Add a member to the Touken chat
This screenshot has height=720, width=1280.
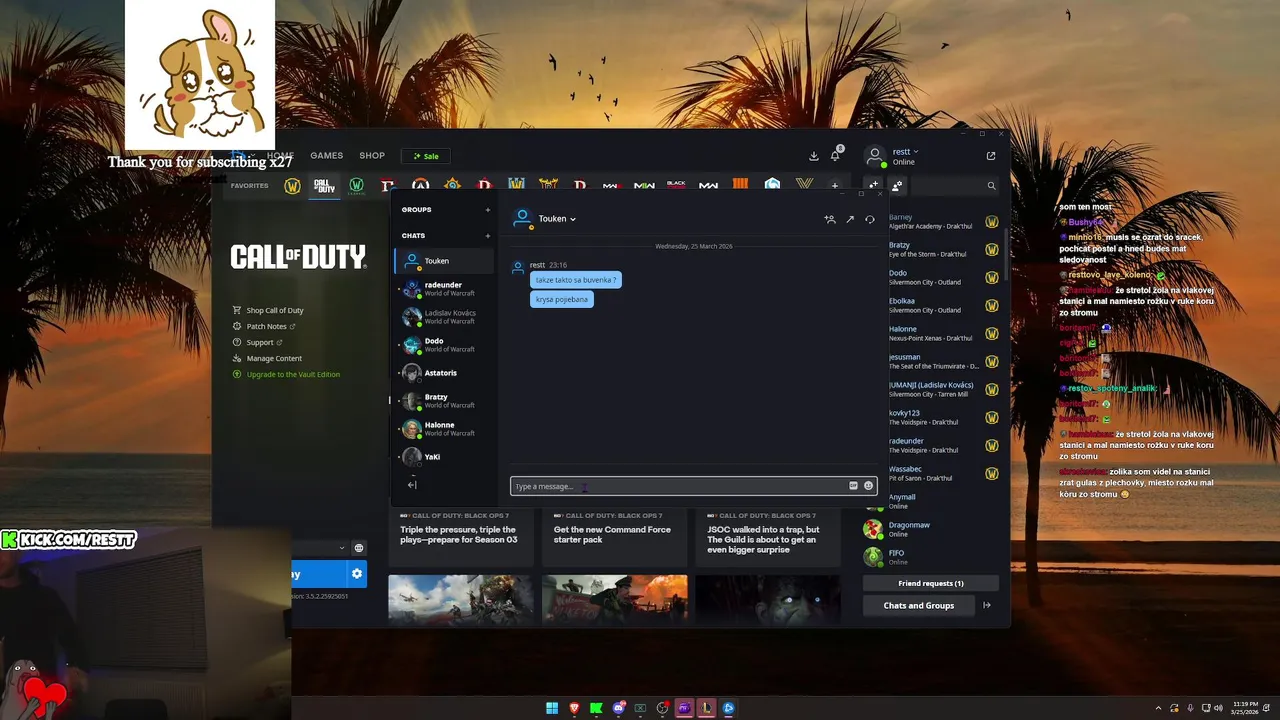[830, 219]
